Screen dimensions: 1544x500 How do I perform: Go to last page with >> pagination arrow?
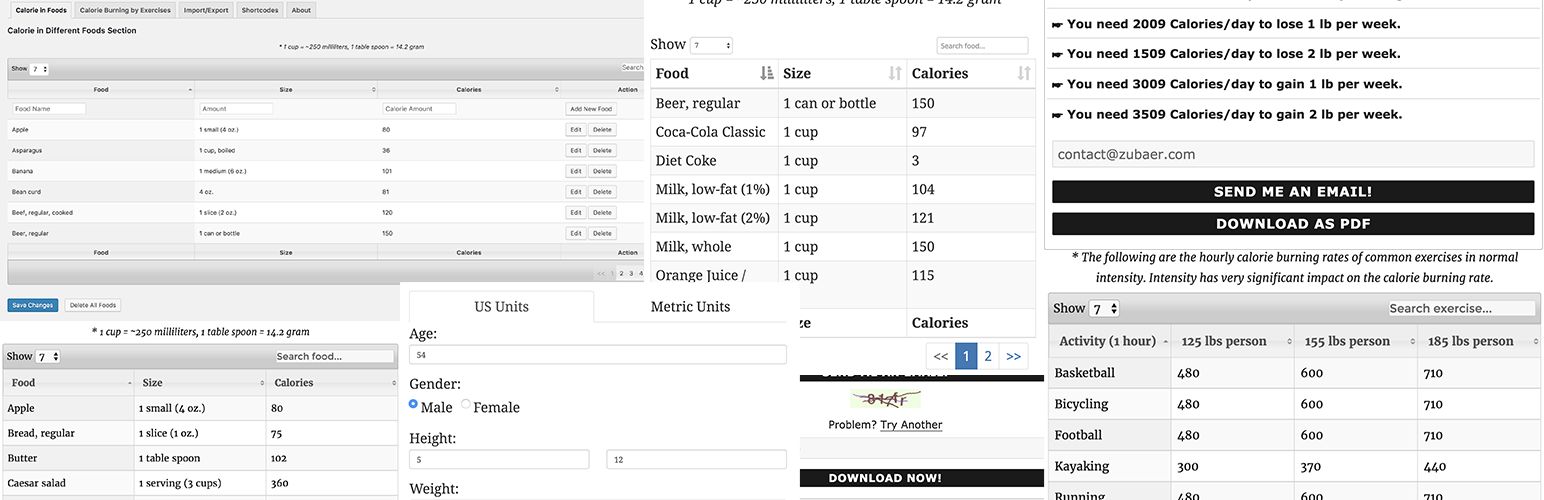pos(1013,356)
